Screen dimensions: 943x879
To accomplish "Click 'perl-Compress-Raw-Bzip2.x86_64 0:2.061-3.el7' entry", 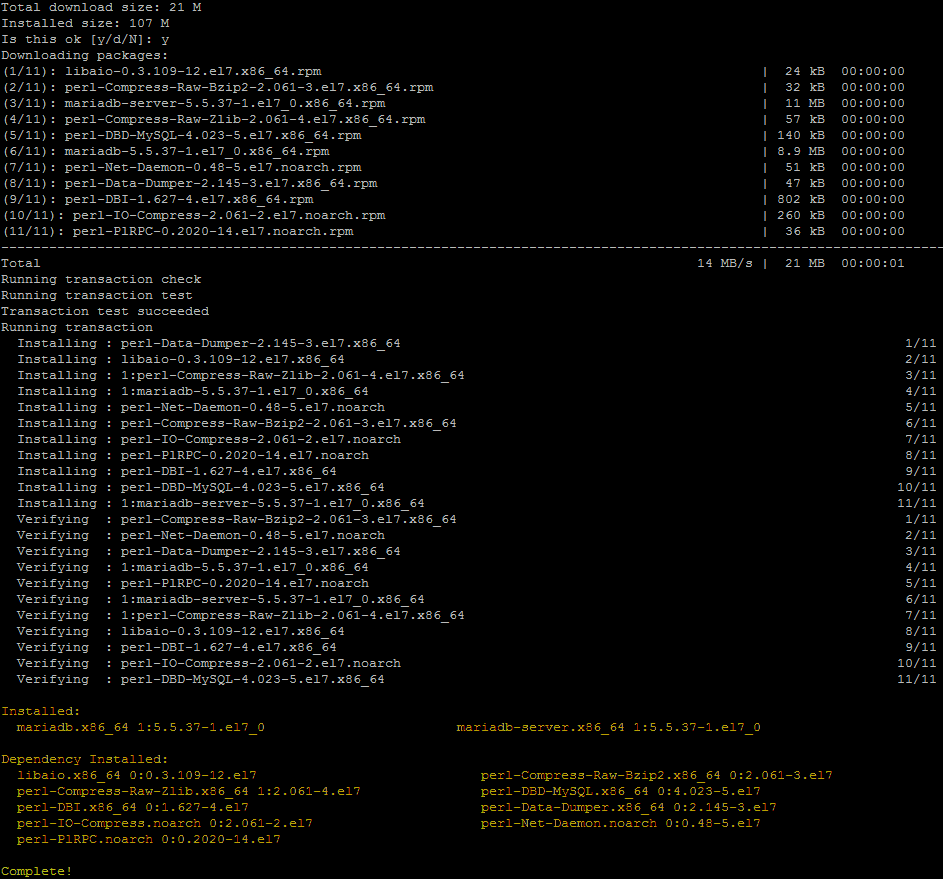I will pos(657,776).
